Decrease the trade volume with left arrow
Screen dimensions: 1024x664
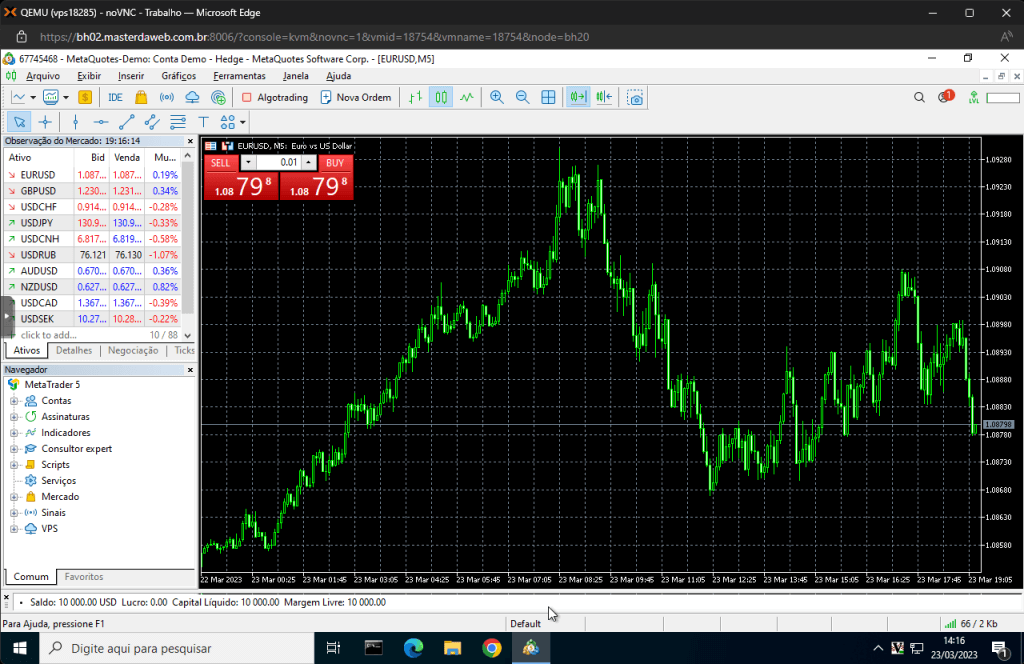(x=248, y=163)
